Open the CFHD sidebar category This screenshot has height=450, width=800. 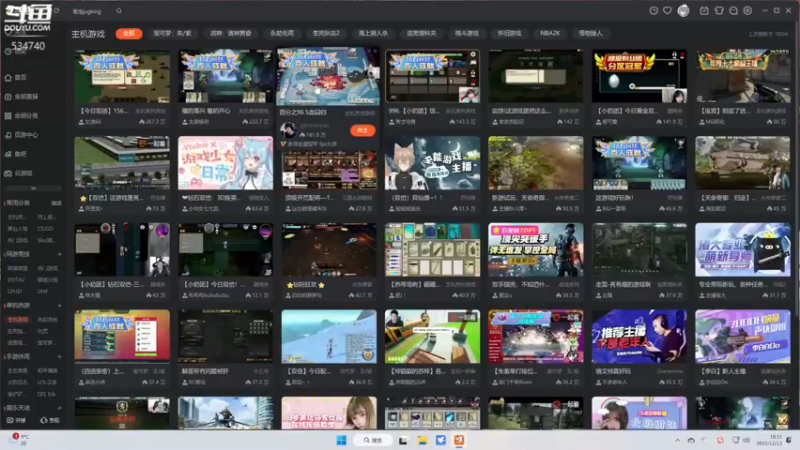(14, 291)
